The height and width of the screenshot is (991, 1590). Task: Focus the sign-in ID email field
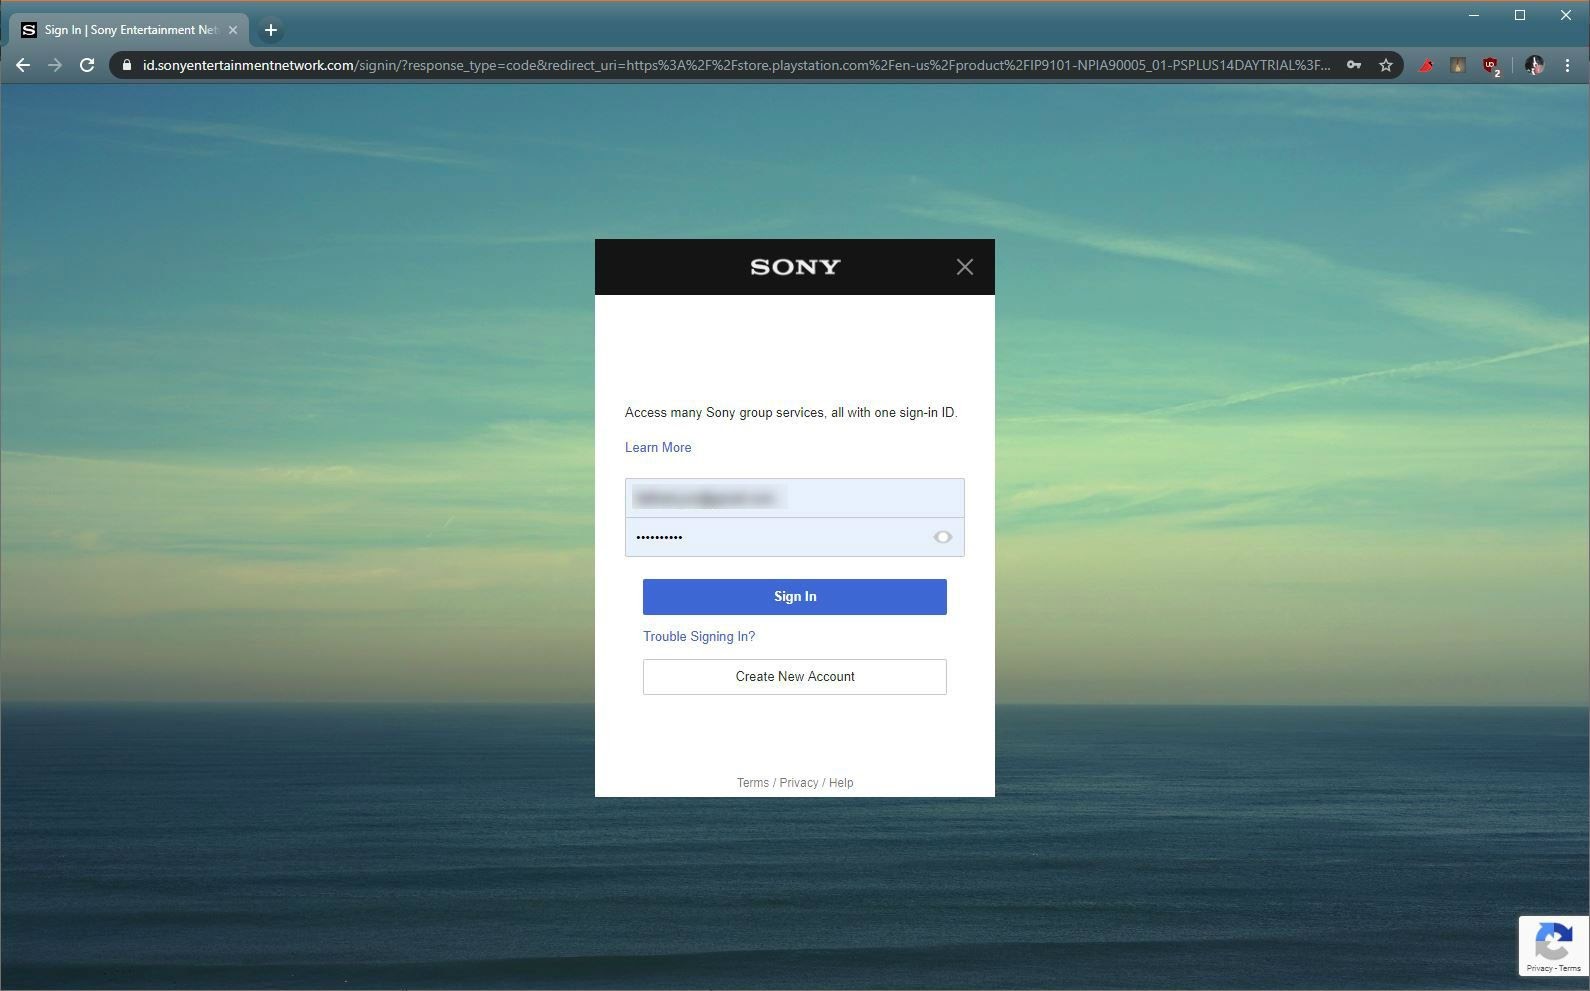click(x=795, y=498)
